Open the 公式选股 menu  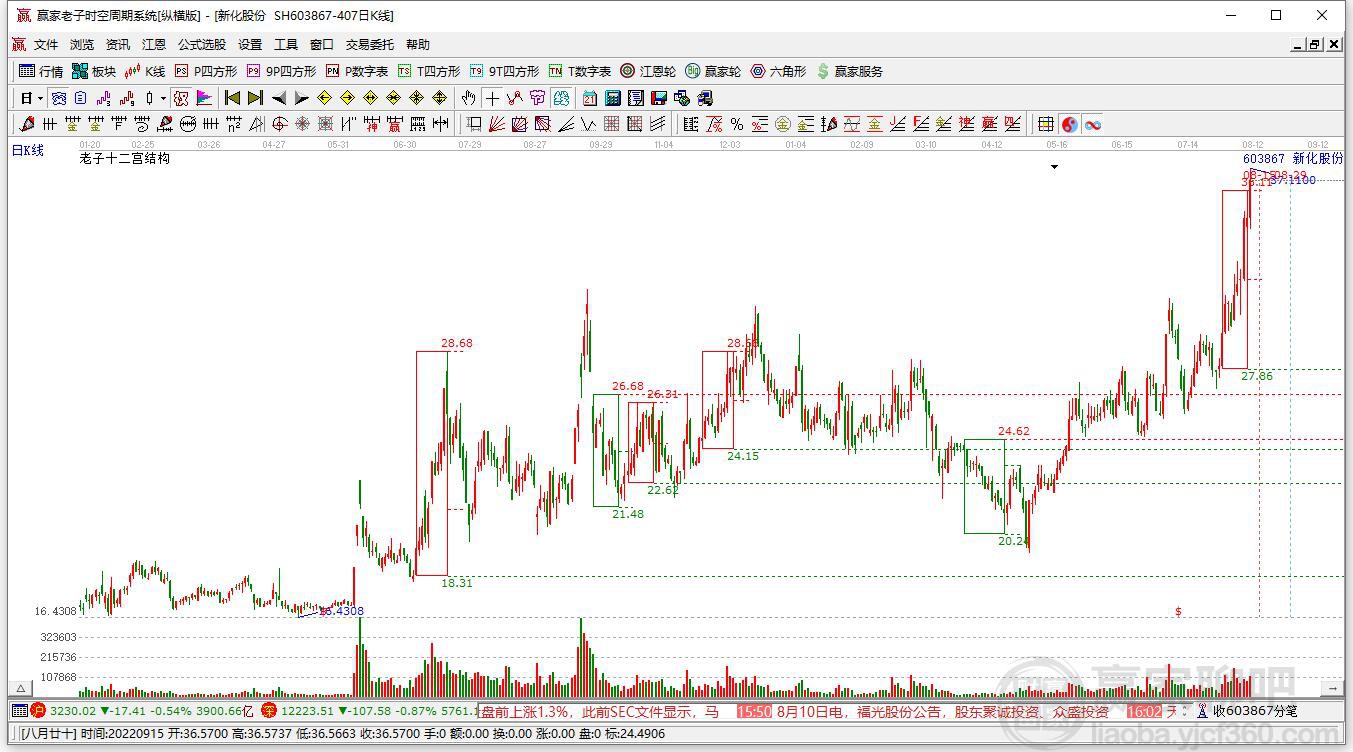click(x=202, y=45)
